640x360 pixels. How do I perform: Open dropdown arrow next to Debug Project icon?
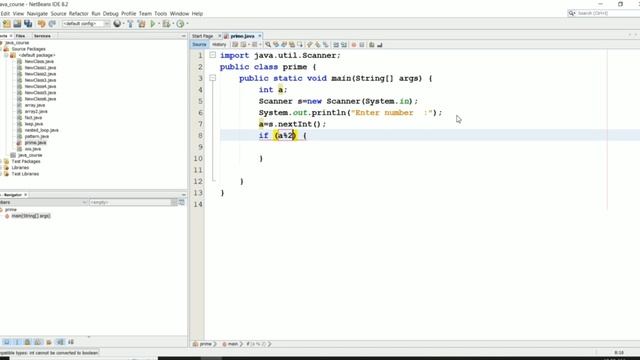(173, 24)
